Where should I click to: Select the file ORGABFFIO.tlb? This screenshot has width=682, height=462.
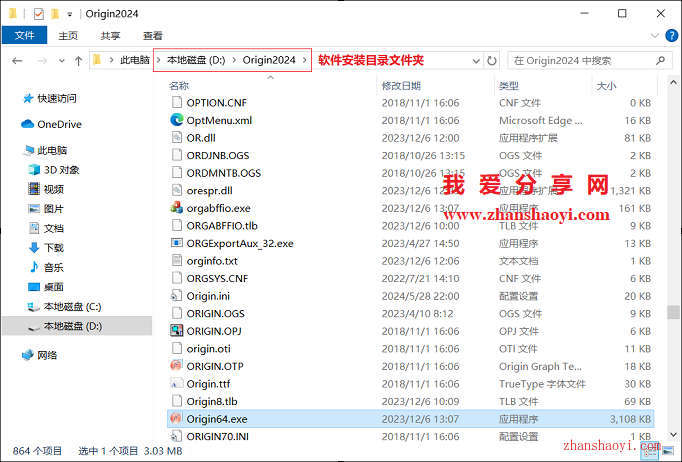coord(411,226)
